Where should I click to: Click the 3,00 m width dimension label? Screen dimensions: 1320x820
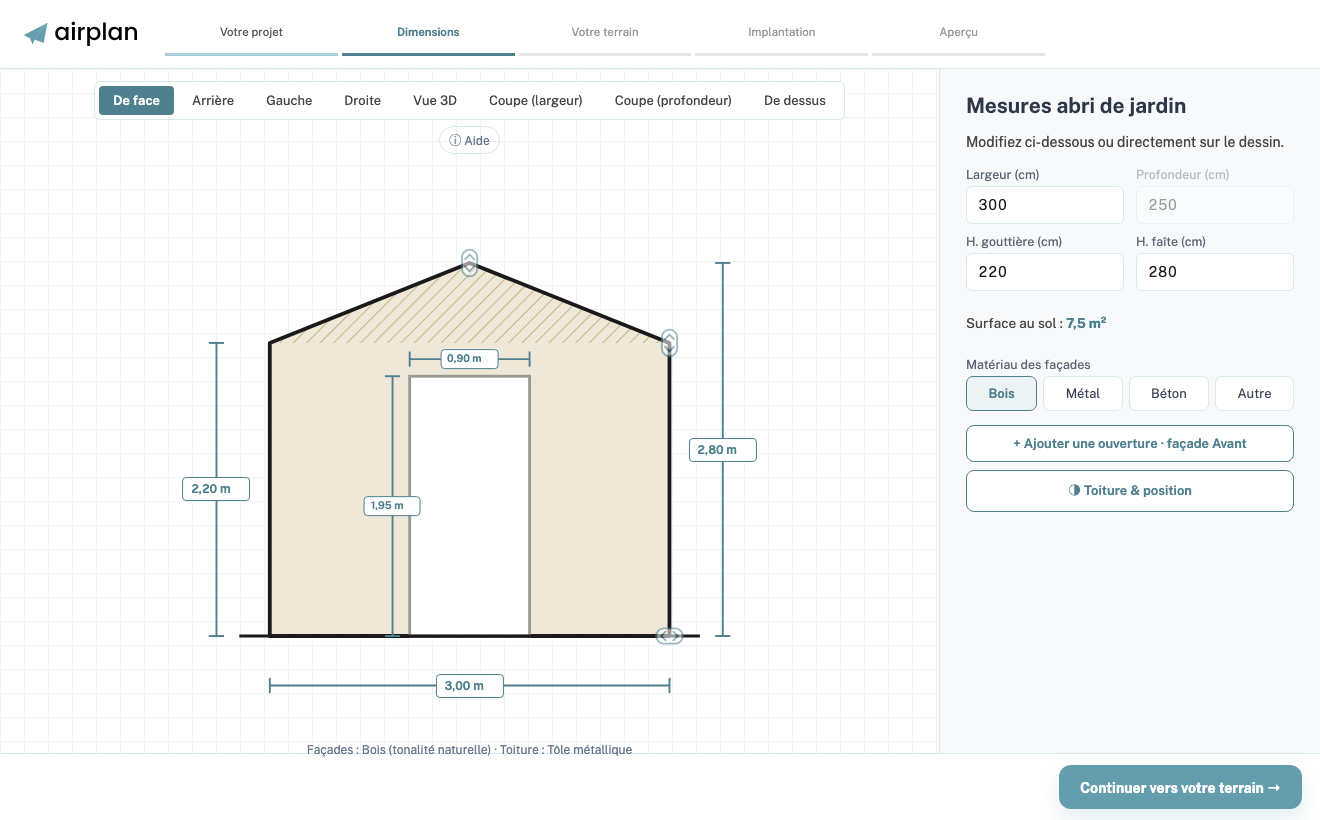[x=469, y=686]
